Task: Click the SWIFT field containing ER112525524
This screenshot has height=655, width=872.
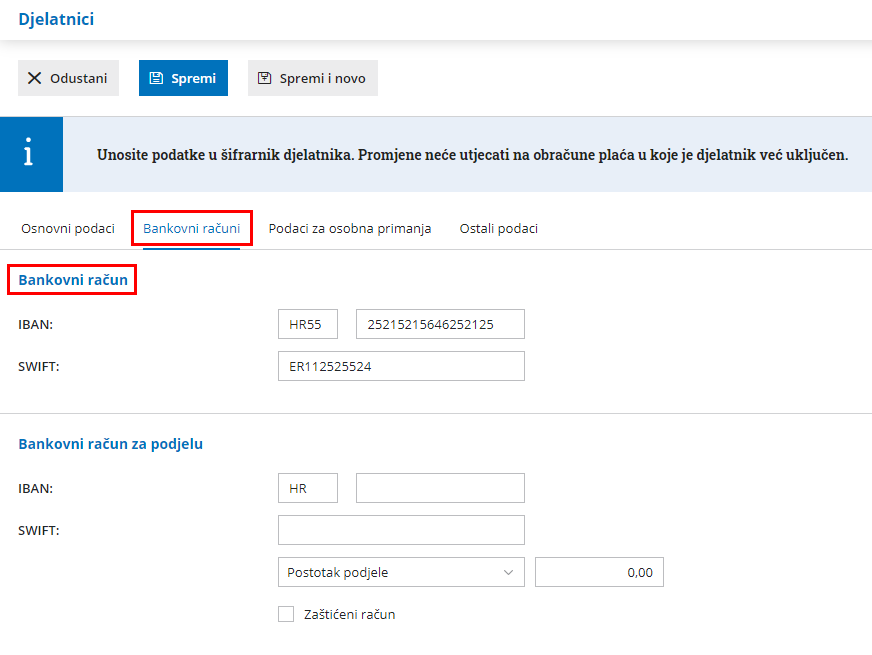Action: point(400,365)
